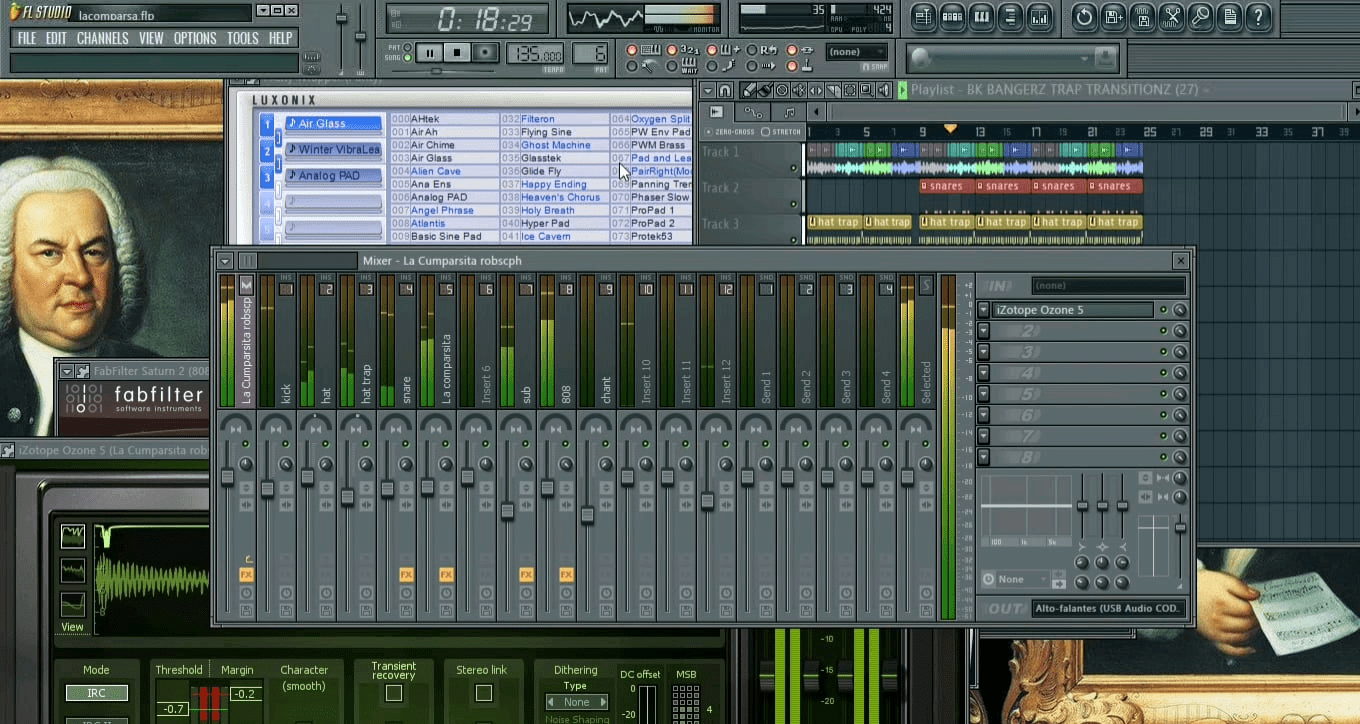
Task: Open the iZotope Ozone 5 slot dropdown arrow
Action: pyautogui.click(x=984, y=310)
